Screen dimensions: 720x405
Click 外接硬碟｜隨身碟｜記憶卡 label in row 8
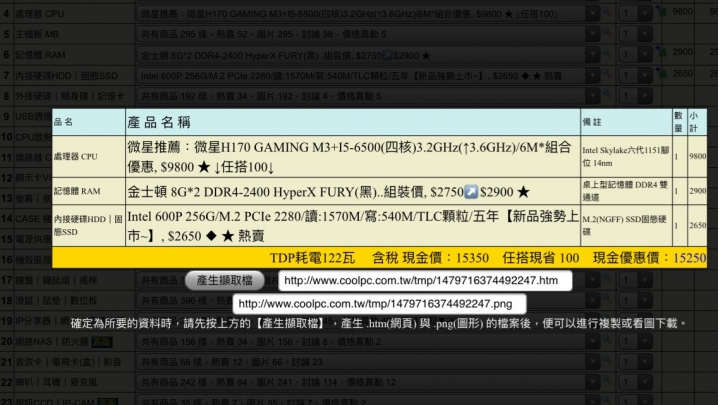tap(70, 96)
